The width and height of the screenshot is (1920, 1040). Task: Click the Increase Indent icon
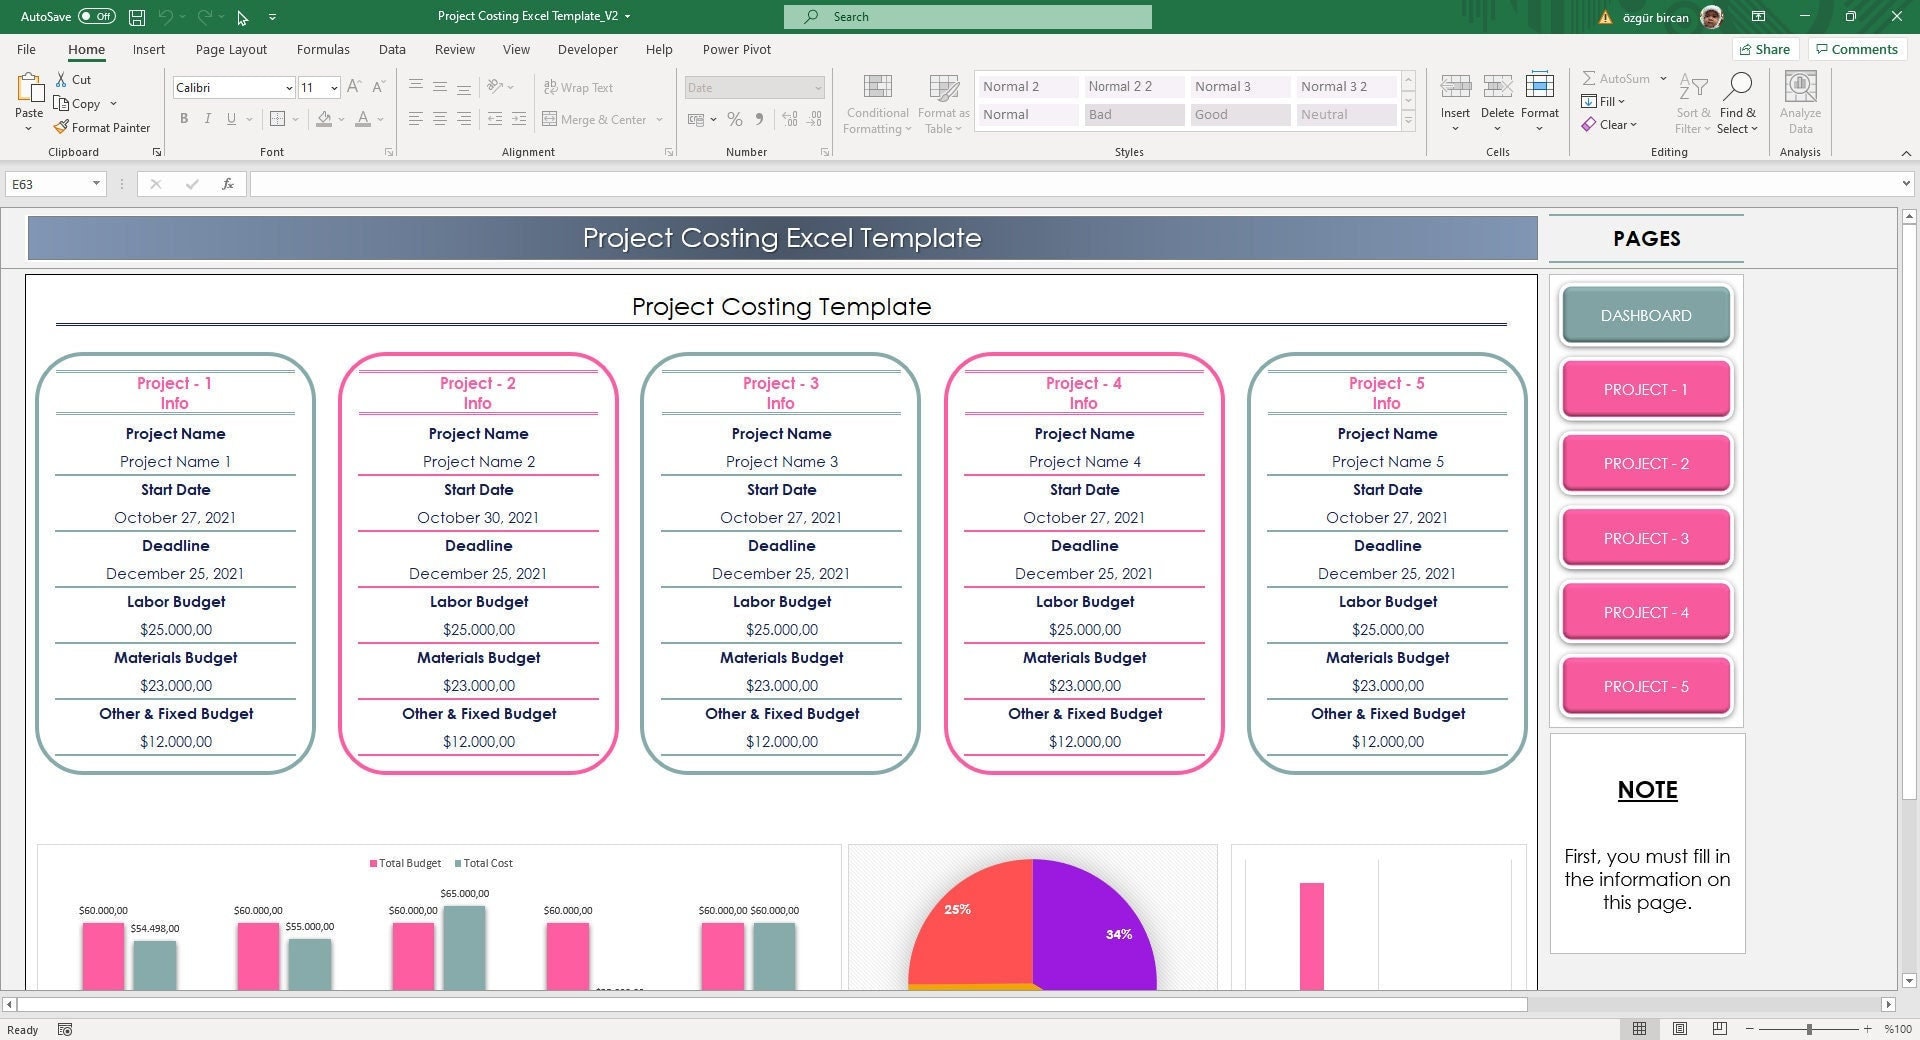point(518,119)
